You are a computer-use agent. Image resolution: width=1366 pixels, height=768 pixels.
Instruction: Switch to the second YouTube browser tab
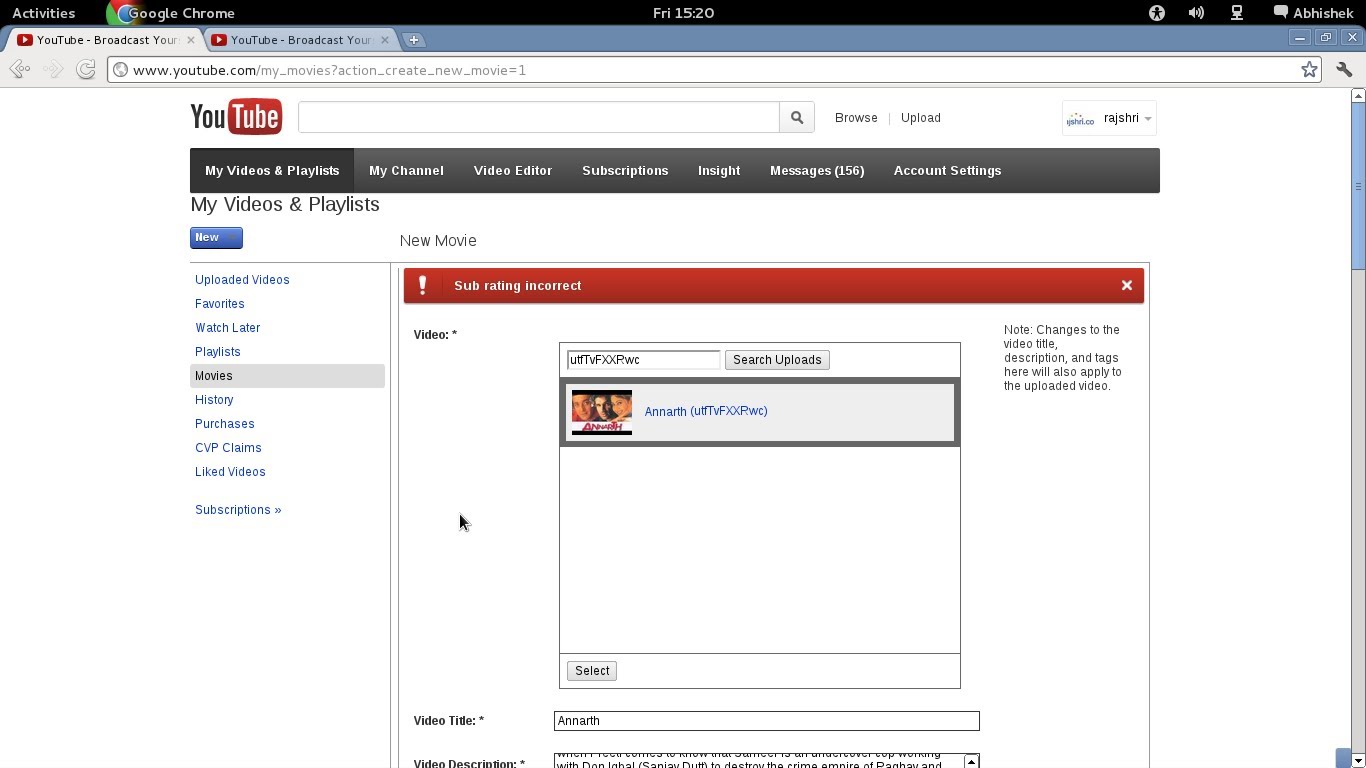(x=301, y=40)
